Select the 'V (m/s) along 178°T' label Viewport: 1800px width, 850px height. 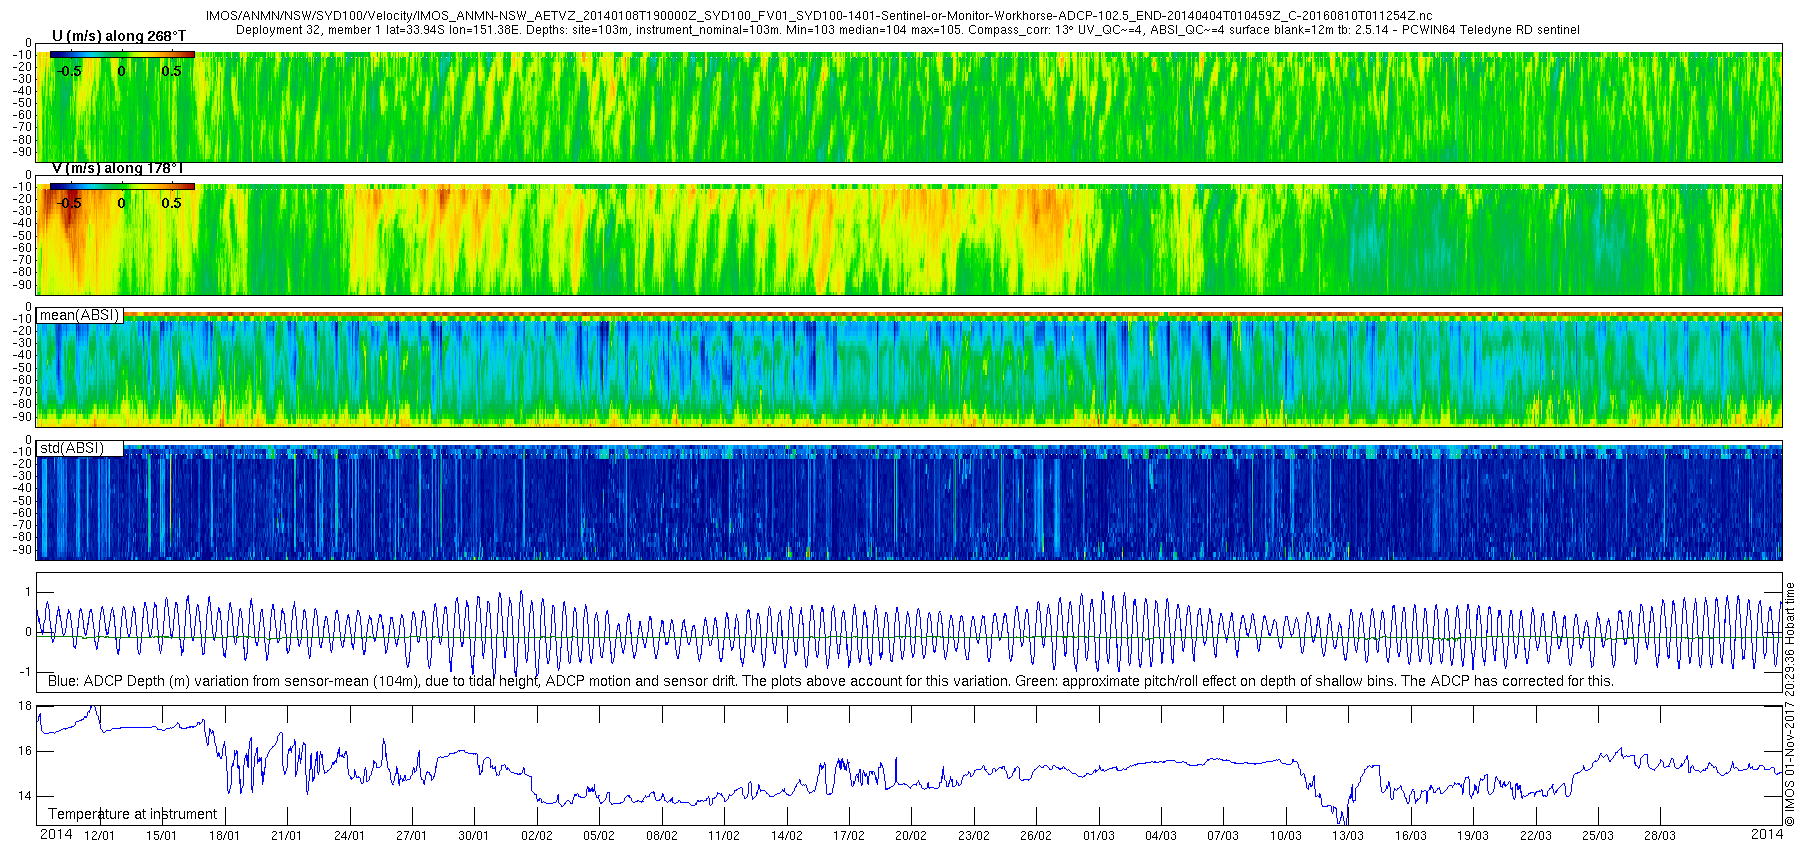(x=118, y=168)
